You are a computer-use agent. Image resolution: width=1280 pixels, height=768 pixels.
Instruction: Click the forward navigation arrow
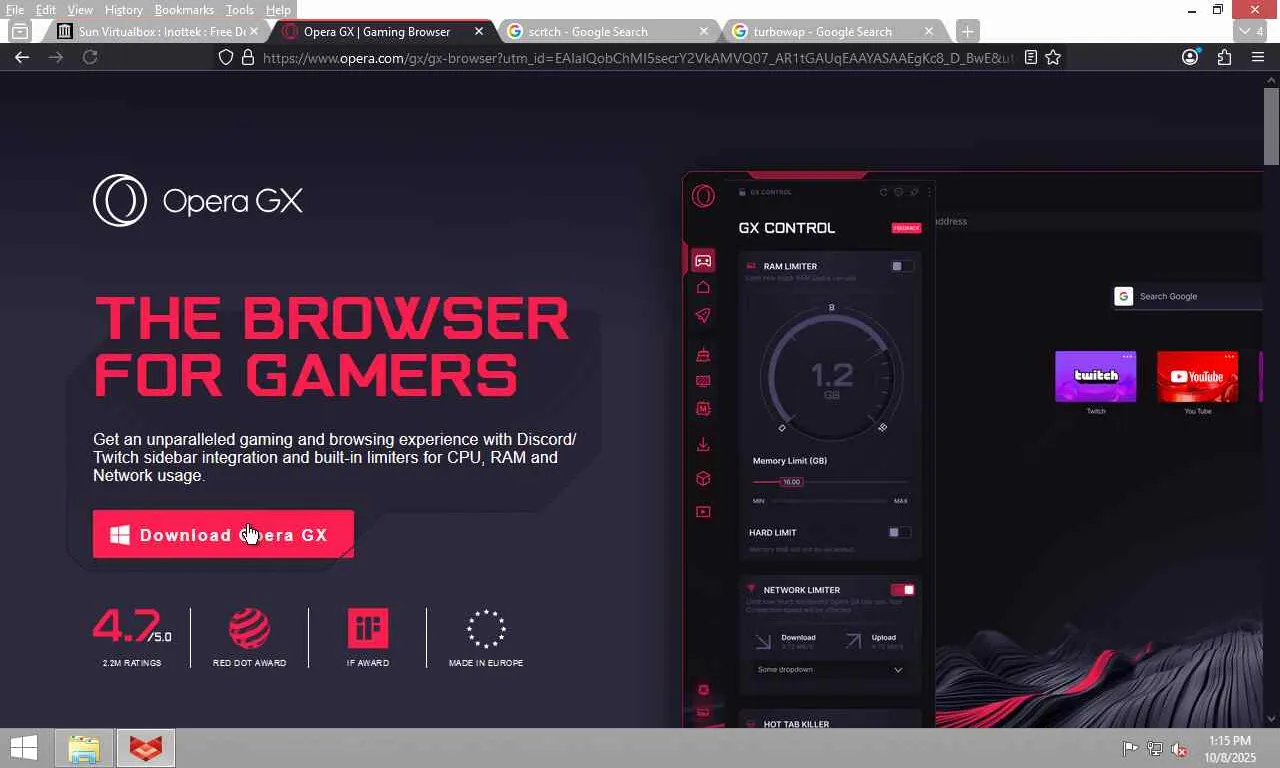point(56,57)
